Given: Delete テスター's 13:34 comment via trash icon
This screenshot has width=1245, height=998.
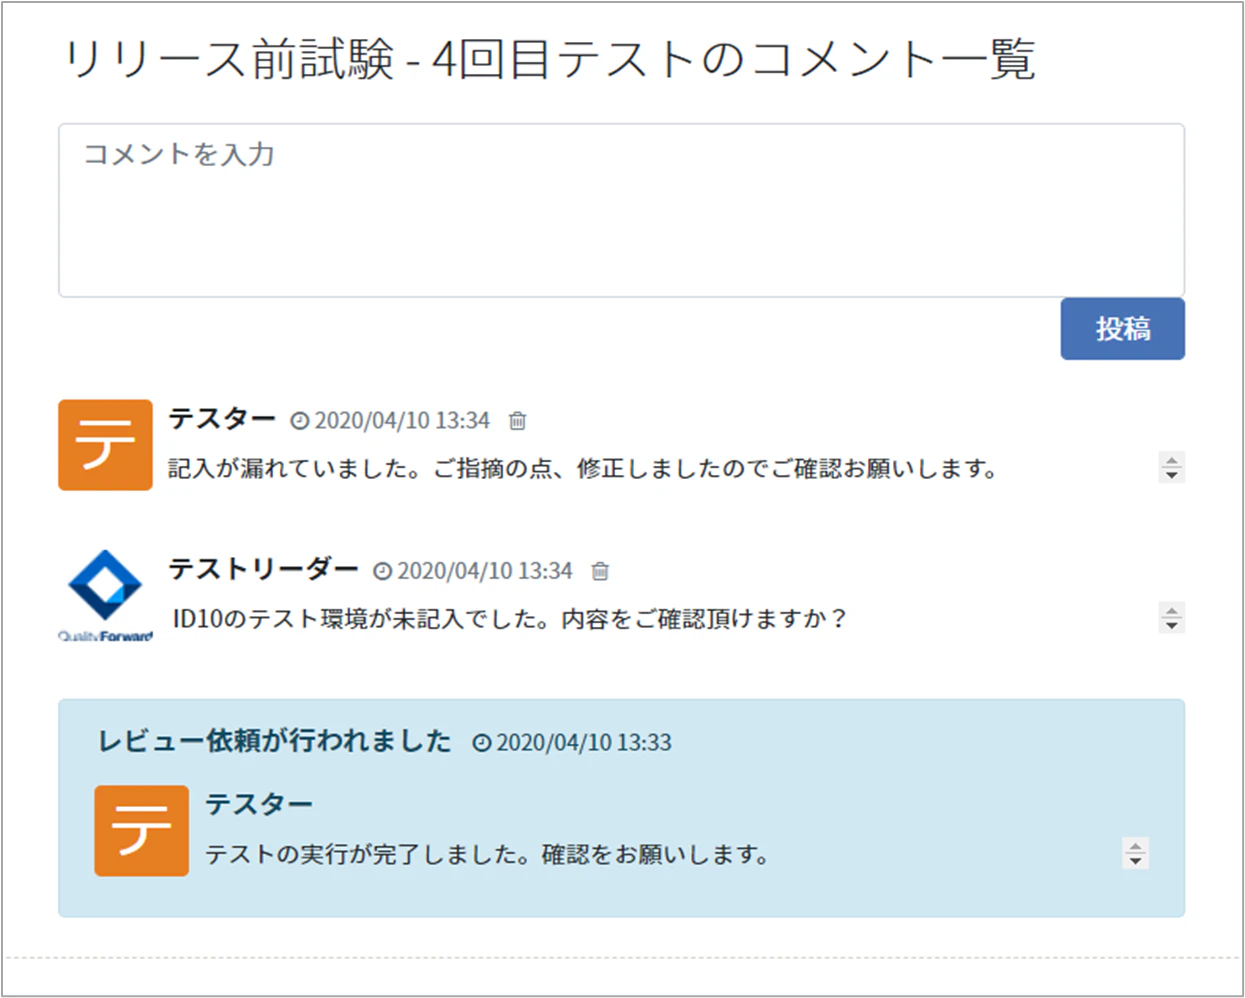Looking at the screenshot, I should click(x=517, y=421).
